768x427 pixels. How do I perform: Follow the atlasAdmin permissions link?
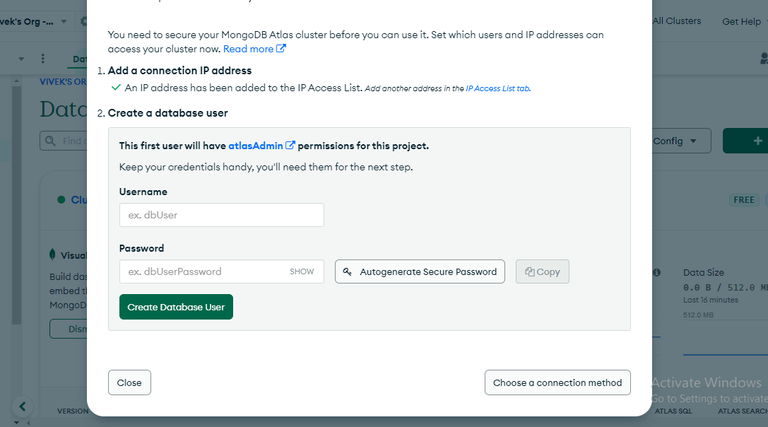click(257, 145)
